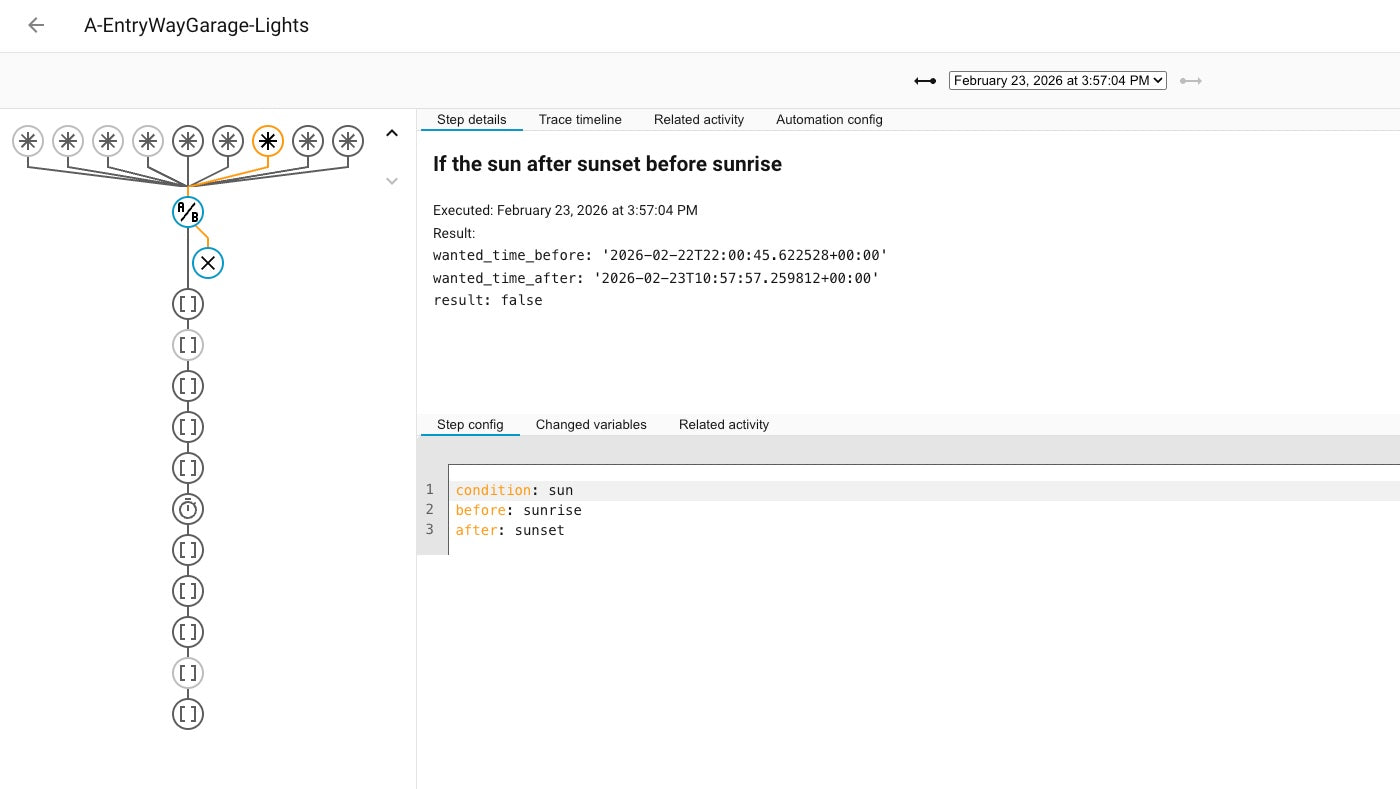This screenshot has height=789, width=1400.
Task: Open the lower Related activity tab
Action: (724, 425)
